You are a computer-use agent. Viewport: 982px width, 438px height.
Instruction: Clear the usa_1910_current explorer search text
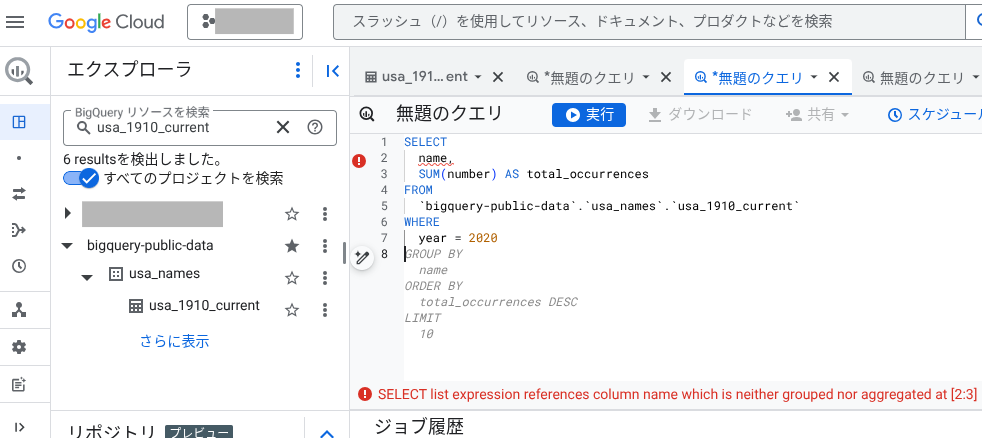pos(283,127)
